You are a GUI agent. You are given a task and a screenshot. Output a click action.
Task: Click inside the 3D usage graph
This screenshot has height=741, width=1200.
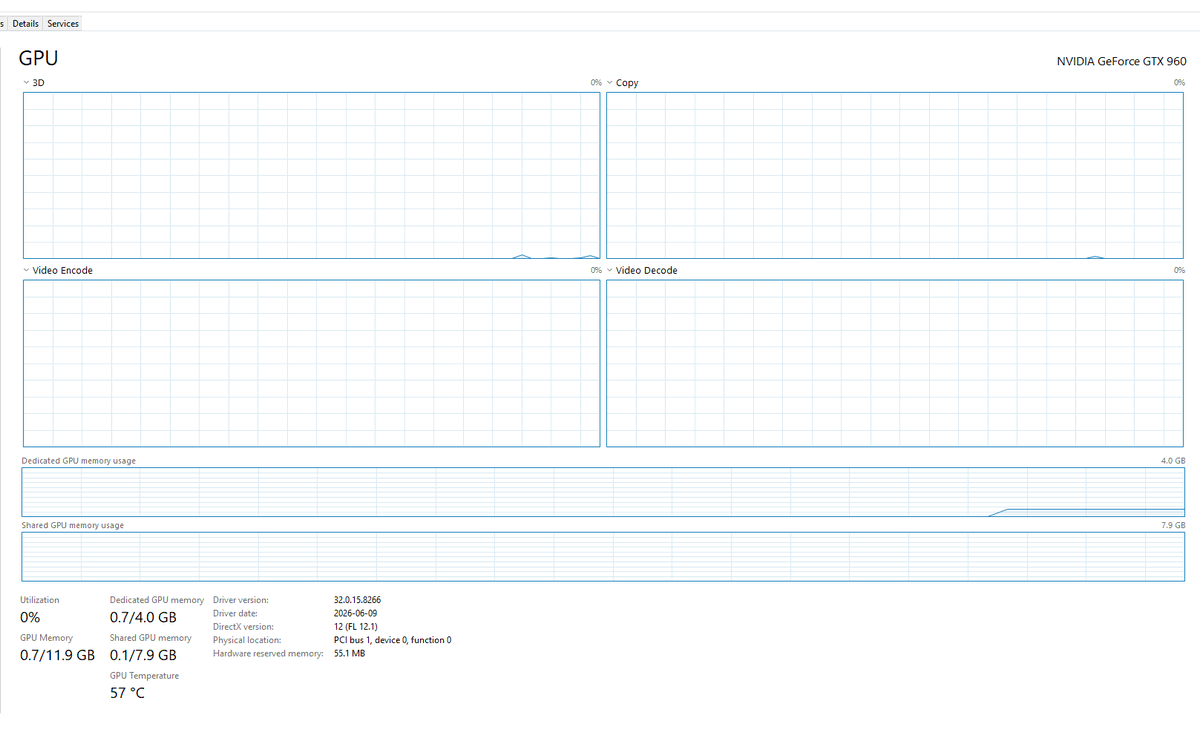311,175
